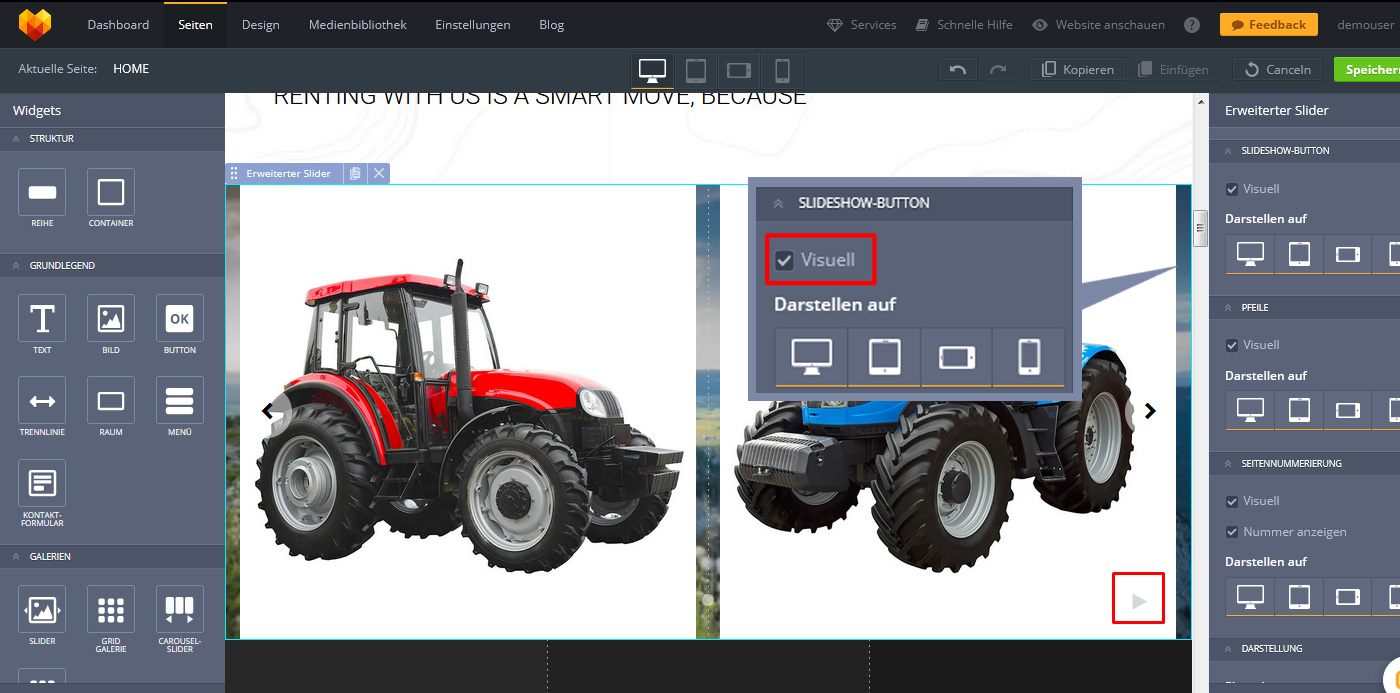
Task: Disable Visuell under Seitennummerierung
Action: click(1232, 501)
